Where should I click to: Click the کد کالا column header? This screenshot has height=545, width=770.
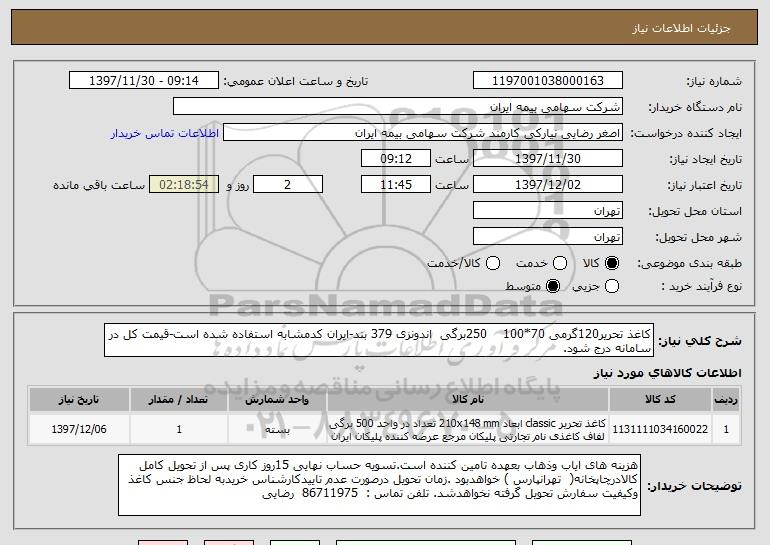[x=660, y=400]
